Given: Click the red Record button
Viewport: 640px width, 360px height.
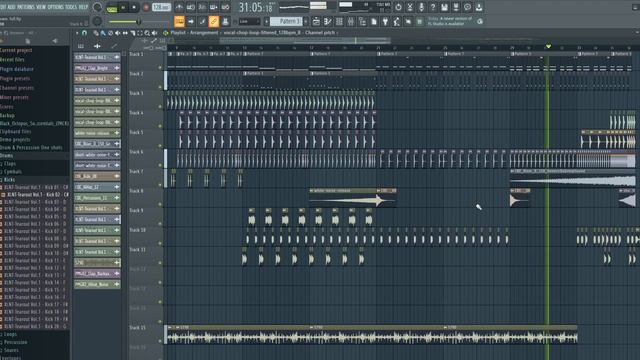Looking at the screenshot, I should (x=146, y=8).
